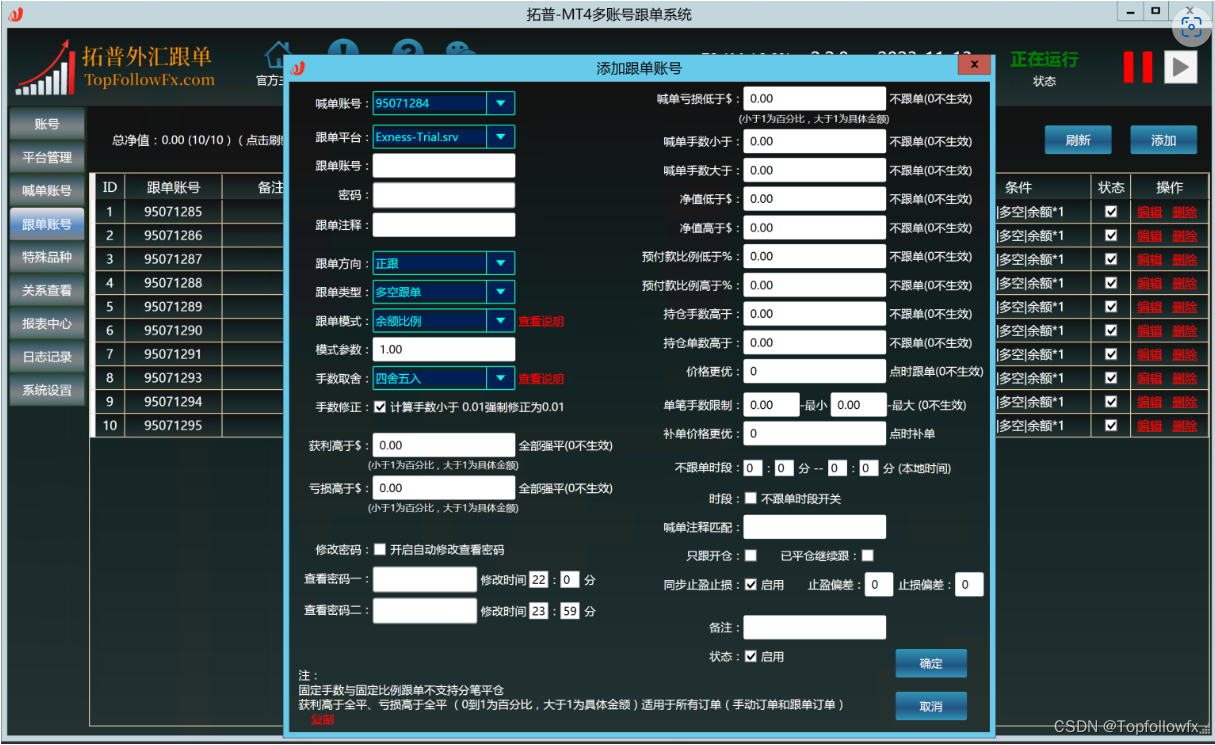This screenshot has height=745, width=1215.
Task: Open the 系统设置 sidebar tab
Action: [x=47, y=390]
